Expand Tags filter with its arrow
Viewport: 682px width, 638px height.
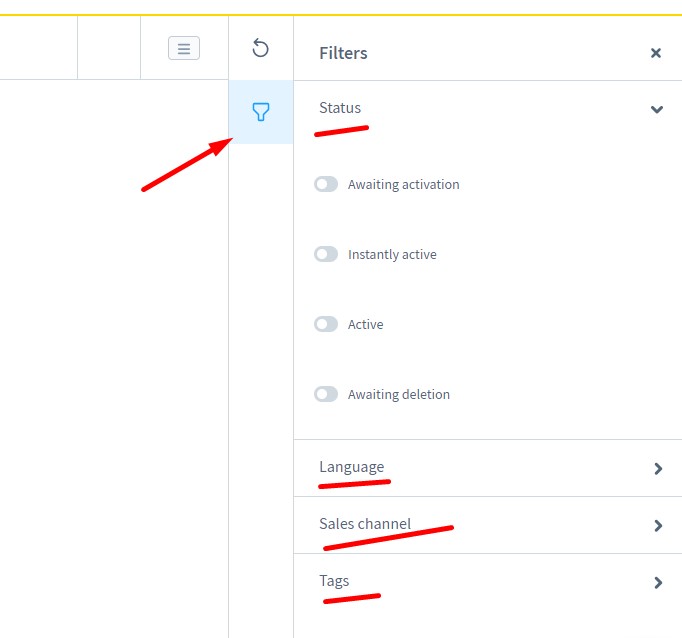(658, 582)
